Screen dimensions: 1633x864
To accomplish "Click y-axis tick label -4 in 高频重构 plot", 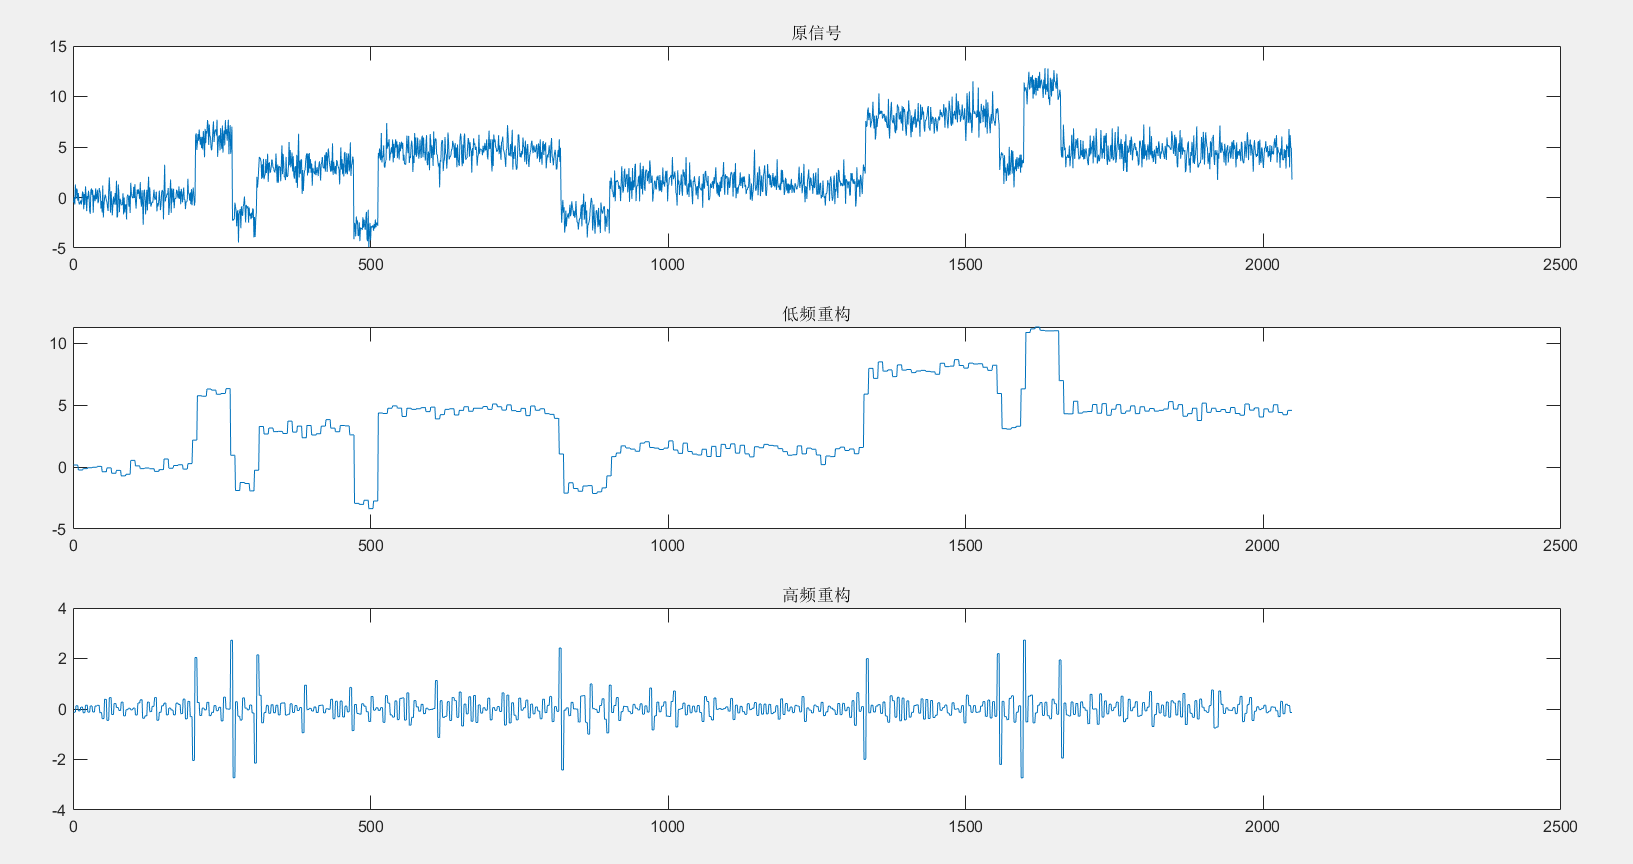I will click(x=60, y=810).
